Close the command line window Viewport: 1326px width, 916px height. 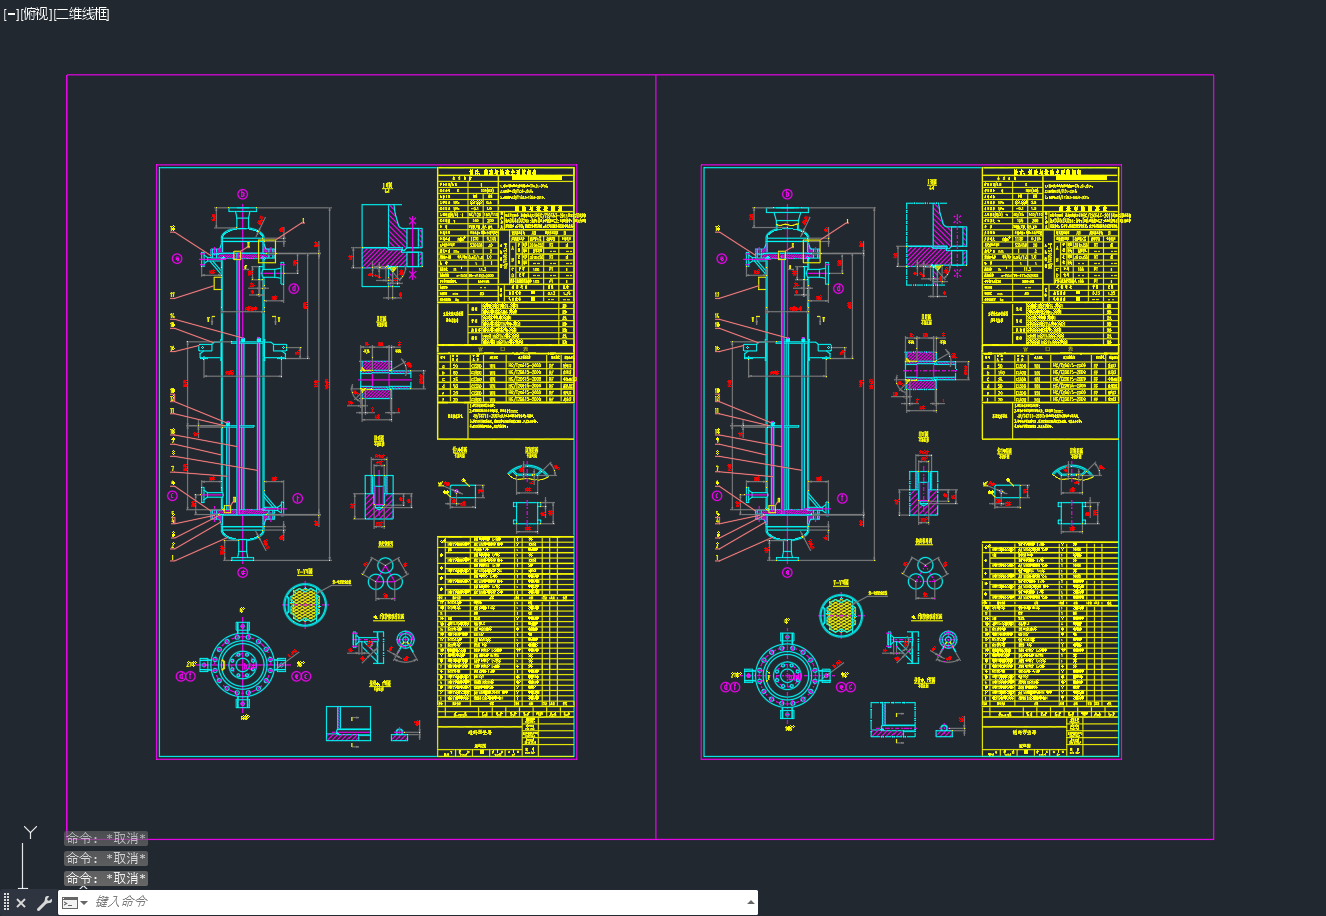pyautogui.click(x=21, y=903)
